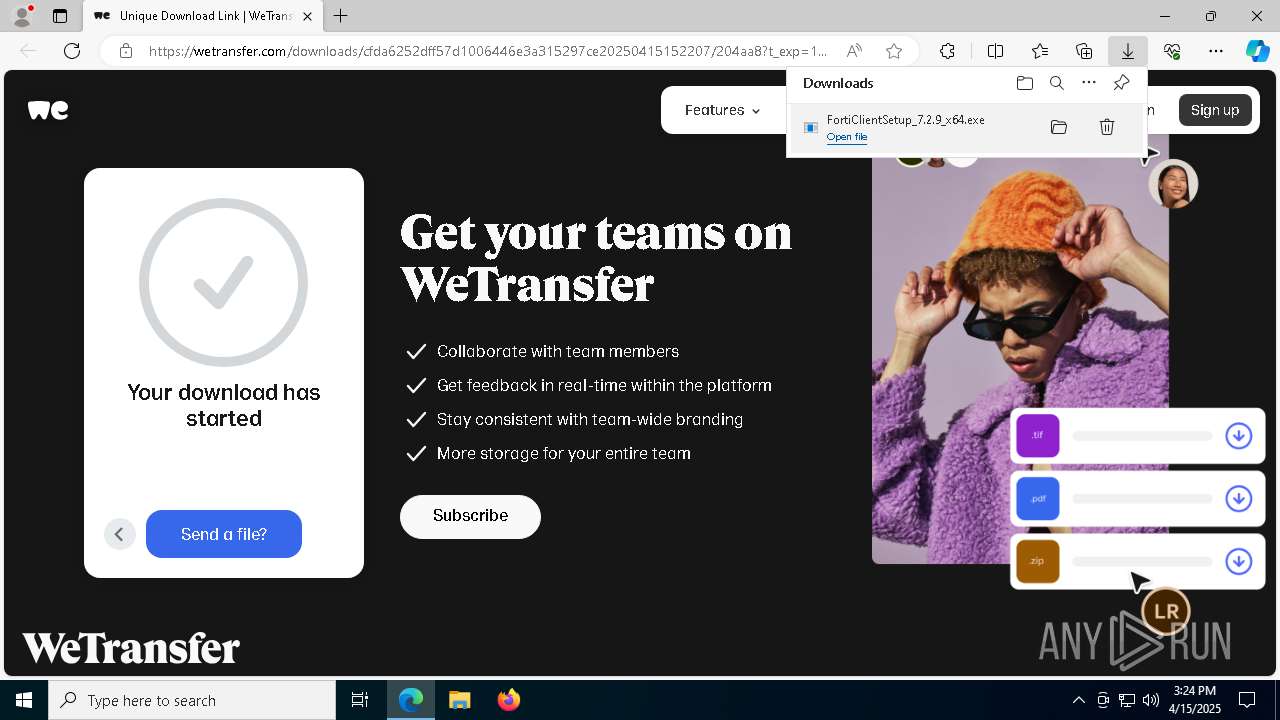This screenshot has width=1280, height=720.
Task: Click the Downloads toolbar icon
Action: pyautogui.click(x=1128, y=51)
